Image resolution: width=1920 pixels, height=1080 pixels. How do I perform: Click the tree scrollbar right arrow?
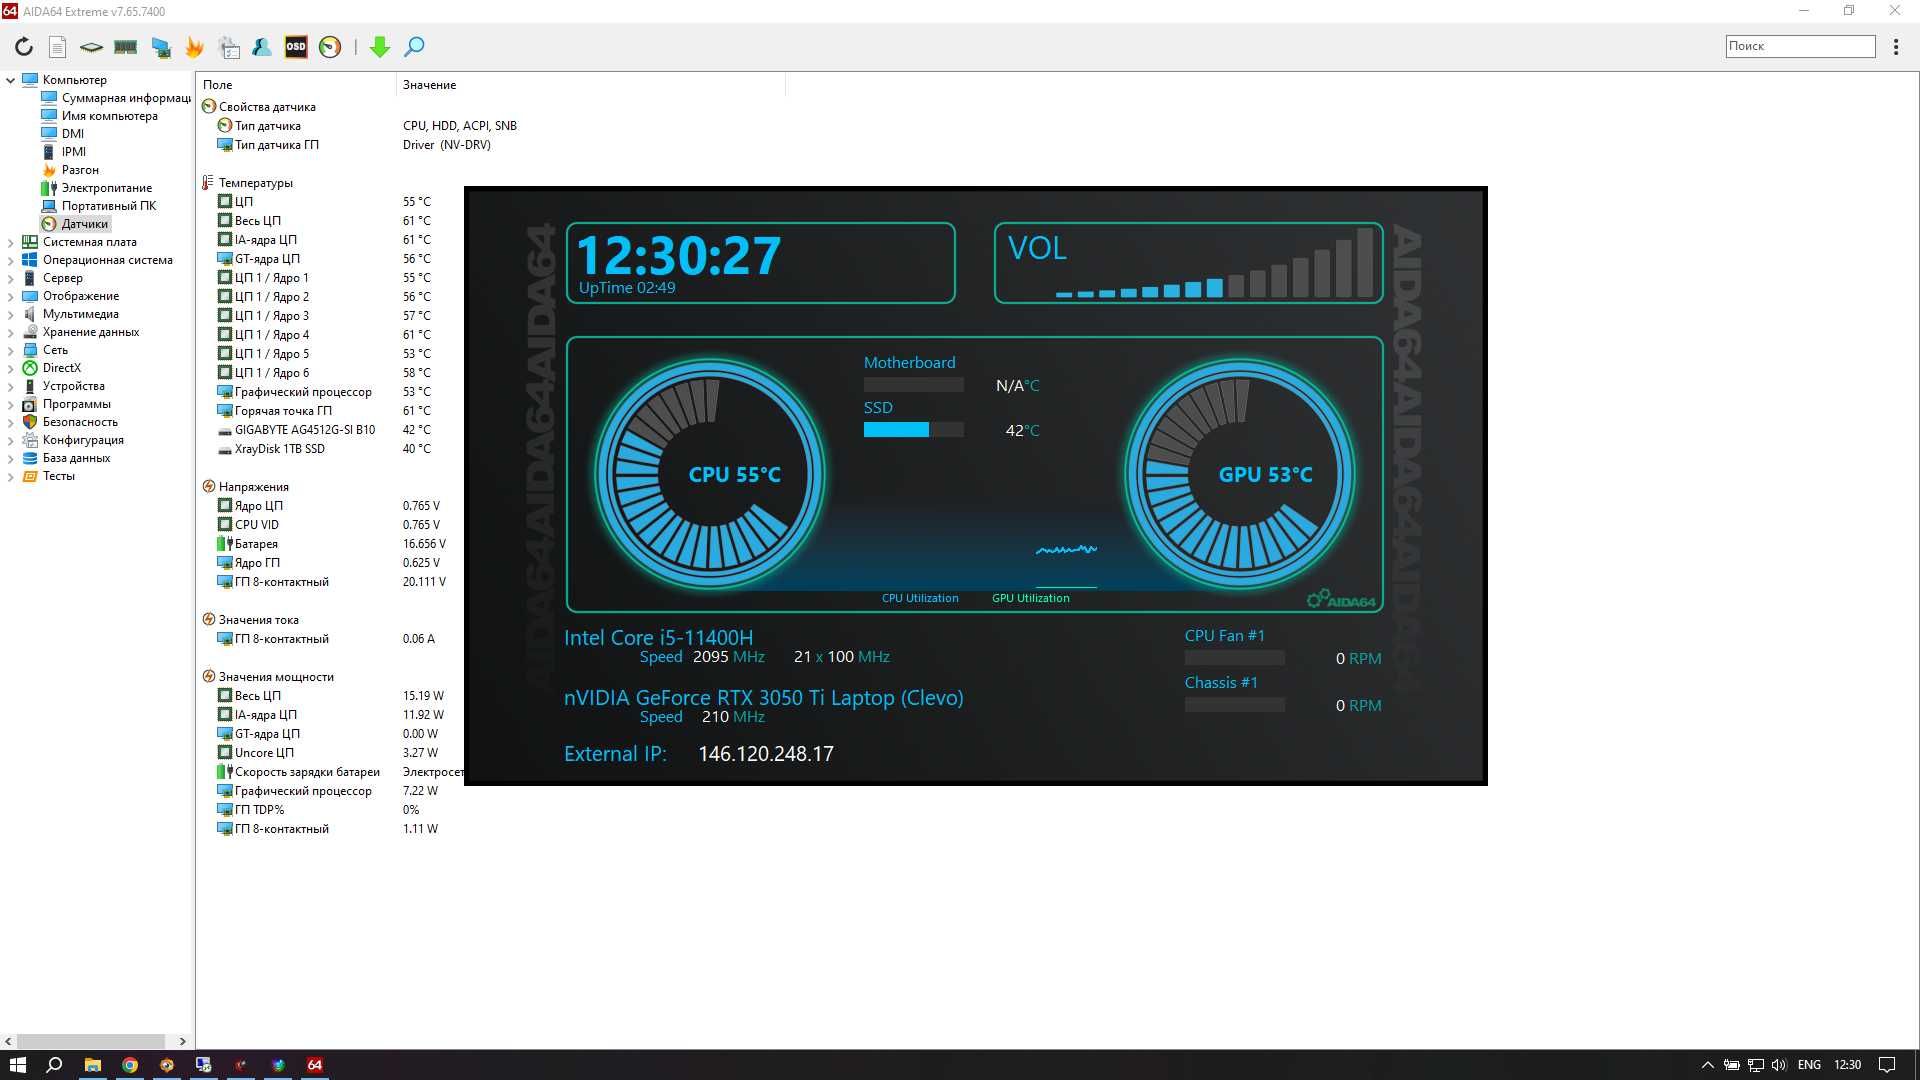click(x=182, y=1041)
